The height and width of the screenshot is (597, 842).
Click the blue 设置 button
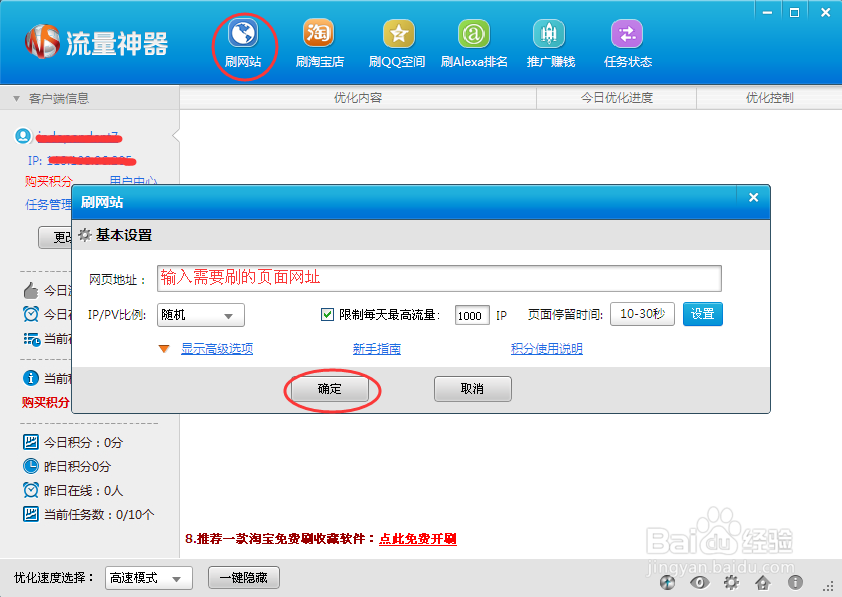coord(702,314)
